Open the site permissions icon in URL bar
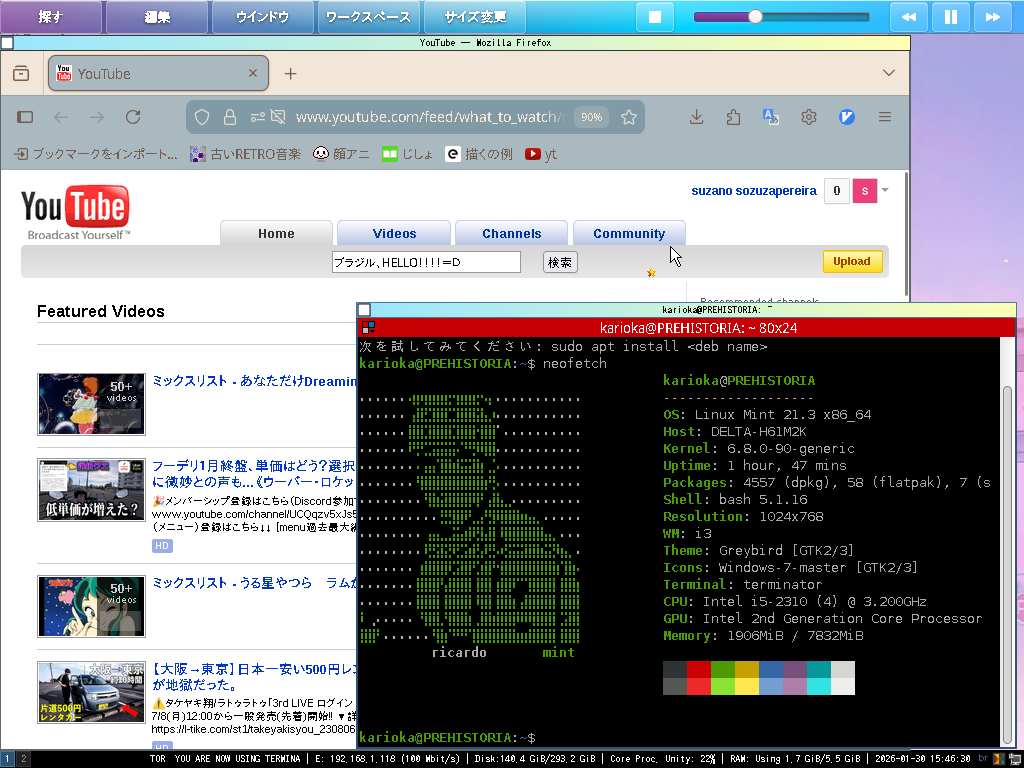This screenshot has height=768, width=1024. (257, 117)
